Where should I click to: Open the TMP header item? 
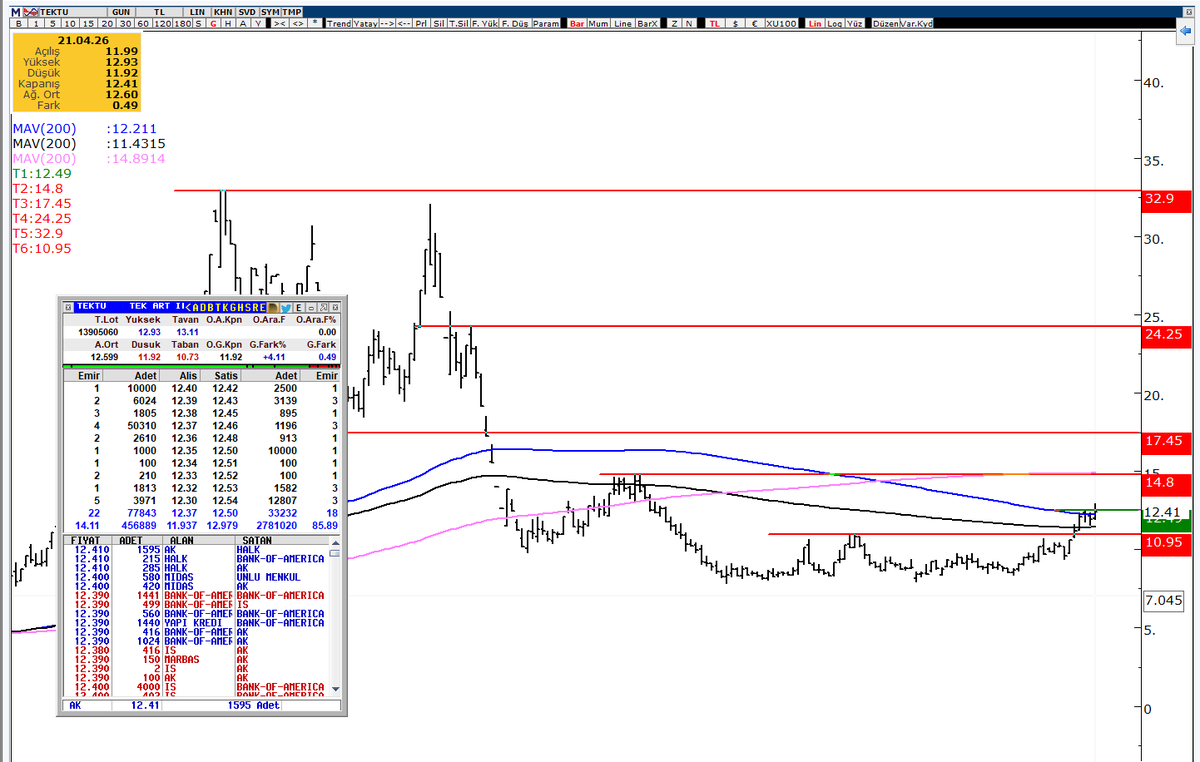[x=292, y=11]
